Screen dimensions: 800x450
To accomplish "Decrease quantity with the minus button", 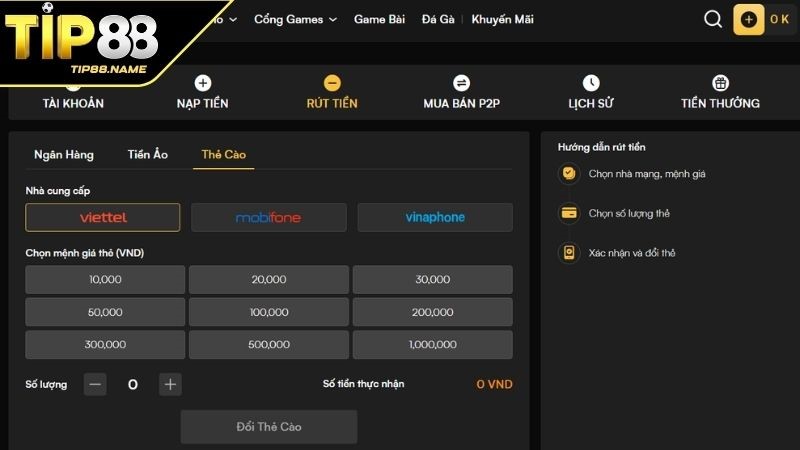I will coord(95,384).
